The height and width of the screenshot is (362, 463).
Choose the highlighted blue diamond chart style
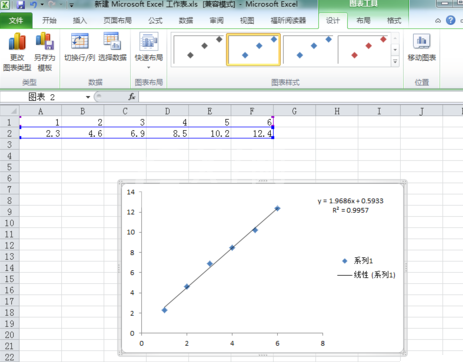253,49
